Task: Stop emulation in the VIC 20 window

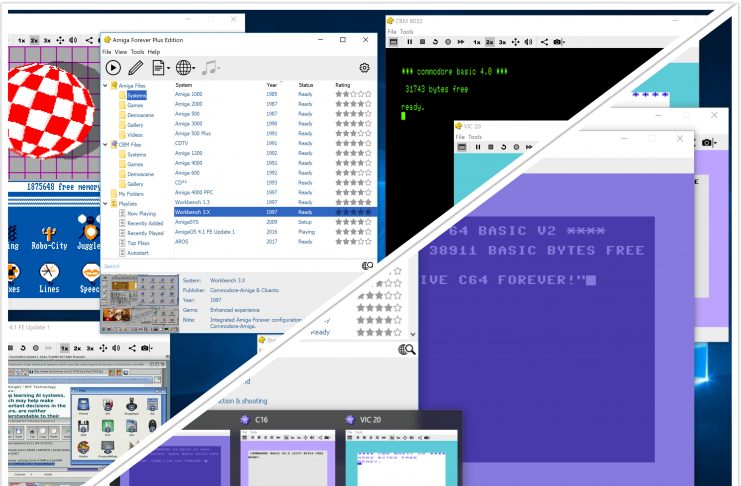Action: click(491, 147)
